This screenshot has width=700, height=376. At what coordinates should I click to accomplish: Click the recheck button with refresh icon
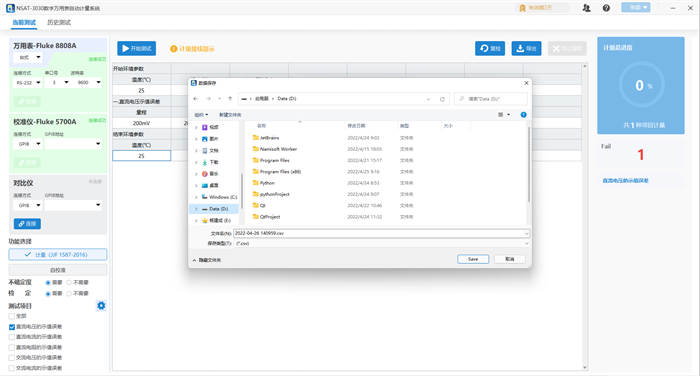pyautogui.click(x=490, y=48)
